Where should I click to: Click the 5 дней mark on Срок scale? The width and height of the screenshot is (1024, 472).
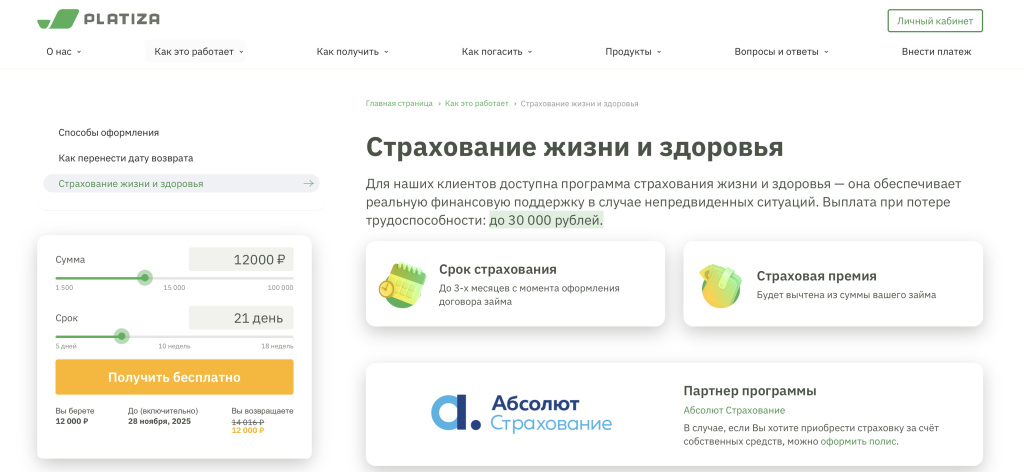click(66, 347)
